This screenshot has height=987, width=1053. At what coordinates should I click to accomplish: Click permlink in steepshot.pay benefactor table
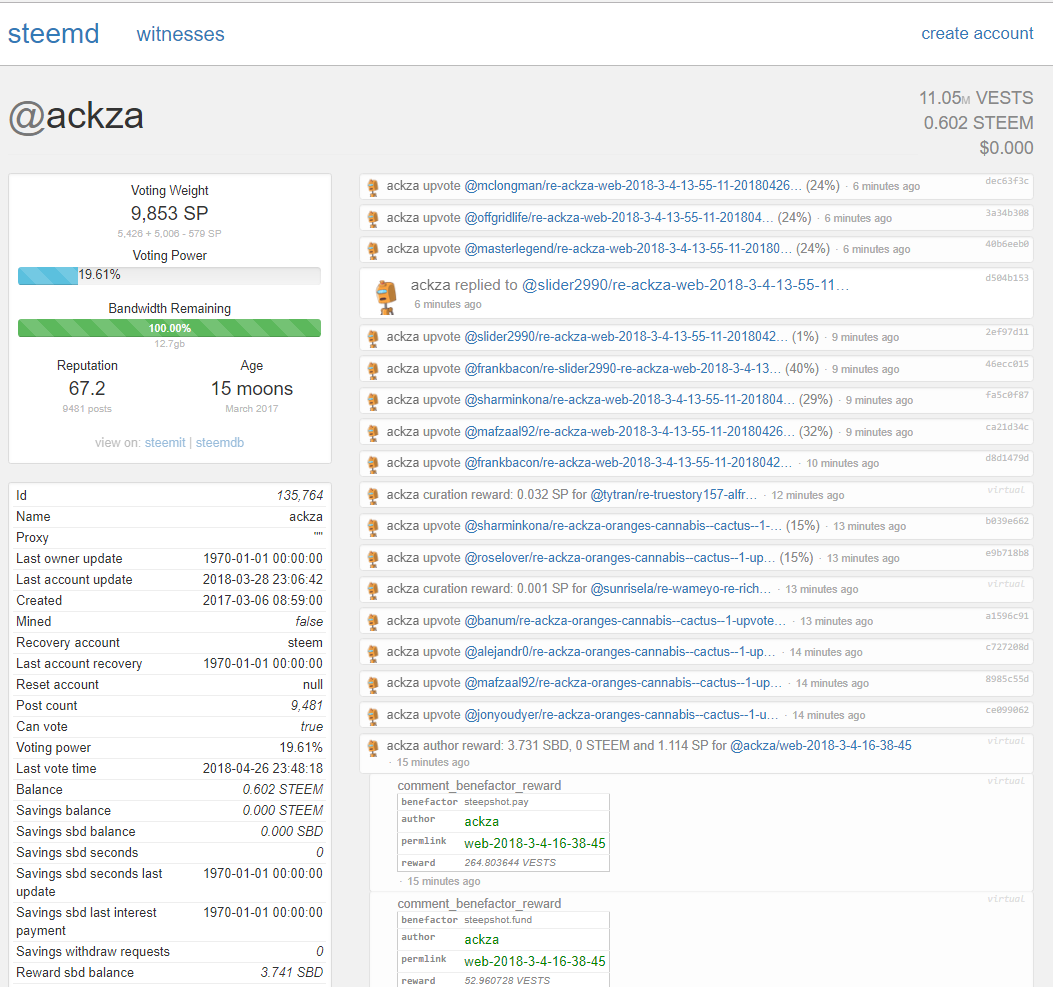click(x=535, y=843)
